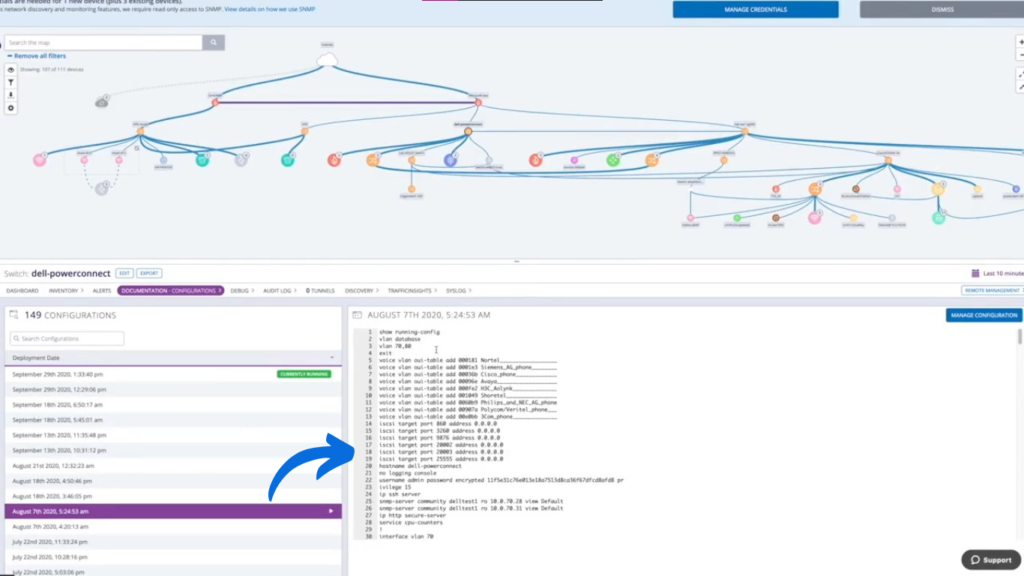
Task: Open map settings gear icon
Action: 10,108
